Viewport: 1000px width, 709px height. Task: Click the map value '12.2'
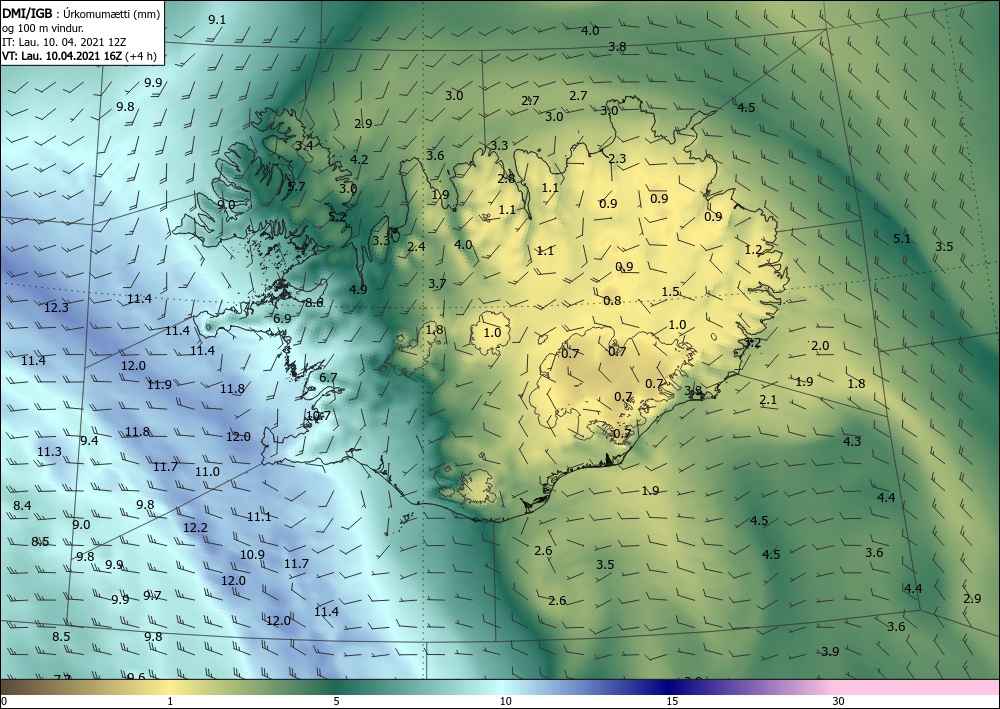195,528
